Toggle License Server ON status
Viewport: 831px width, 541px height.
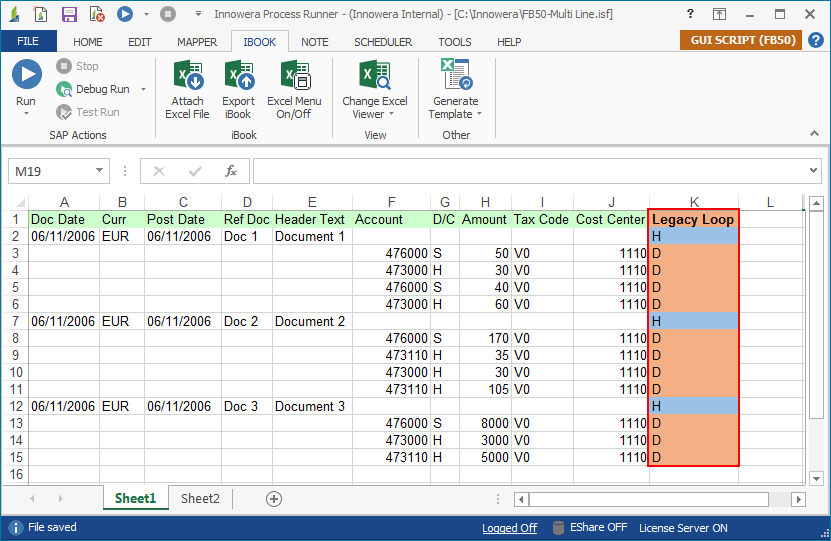tap(683, 528)
